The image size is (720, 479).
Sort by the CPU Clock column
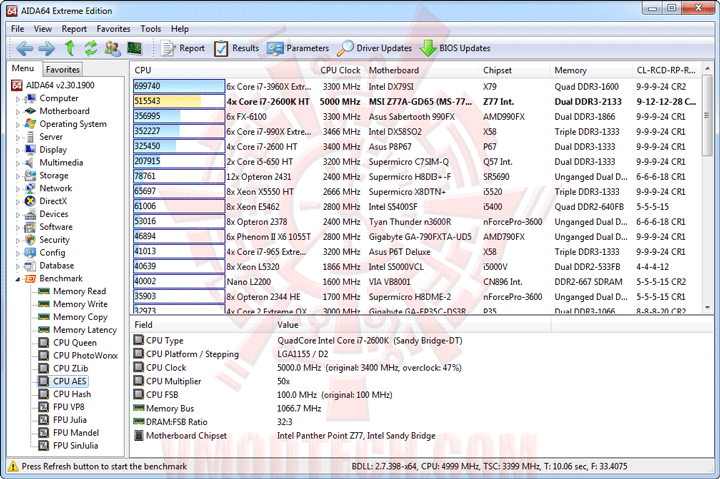(340, 70)
